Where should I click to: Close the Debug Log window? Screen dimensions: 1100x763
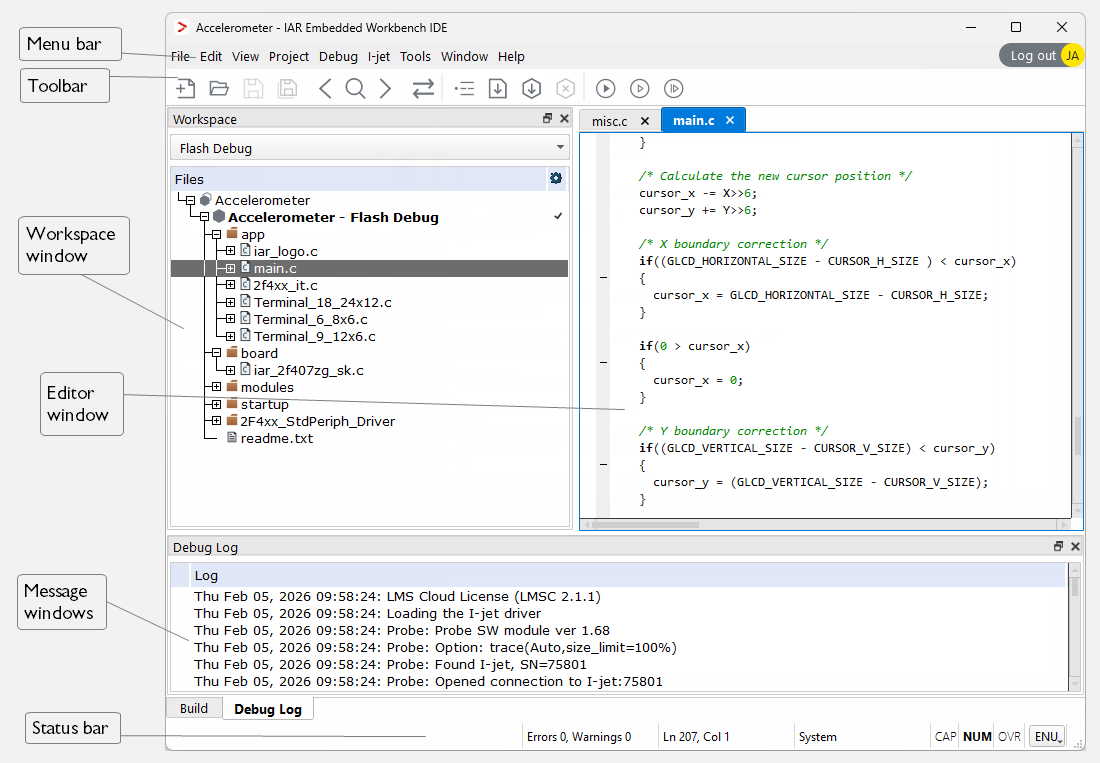tap(1075, 546)
